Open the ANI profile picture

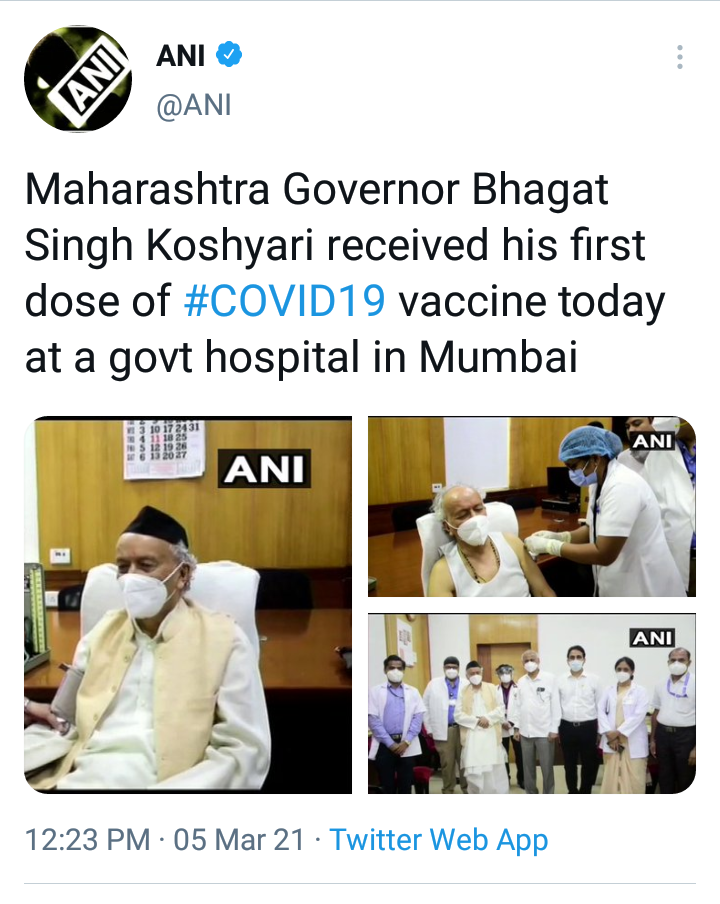tap(78, 78)
